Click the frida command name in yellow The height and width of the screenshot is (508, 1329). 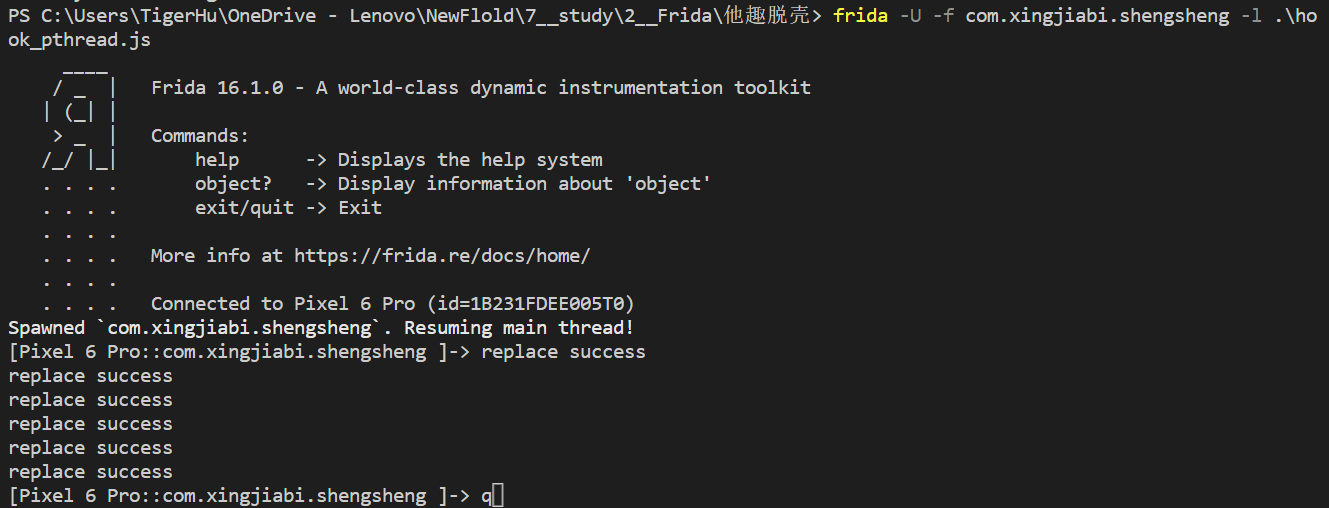pyautogui.click(x=860, y=17)
